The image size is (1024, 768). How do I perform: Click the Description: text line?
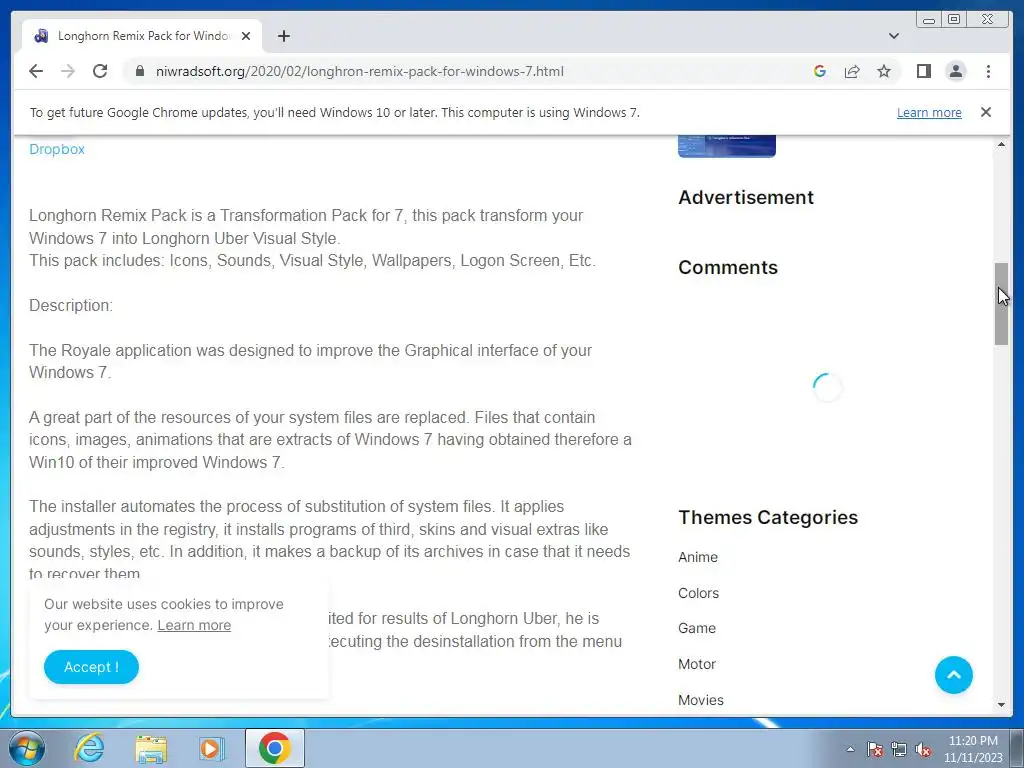coord(71,306)
